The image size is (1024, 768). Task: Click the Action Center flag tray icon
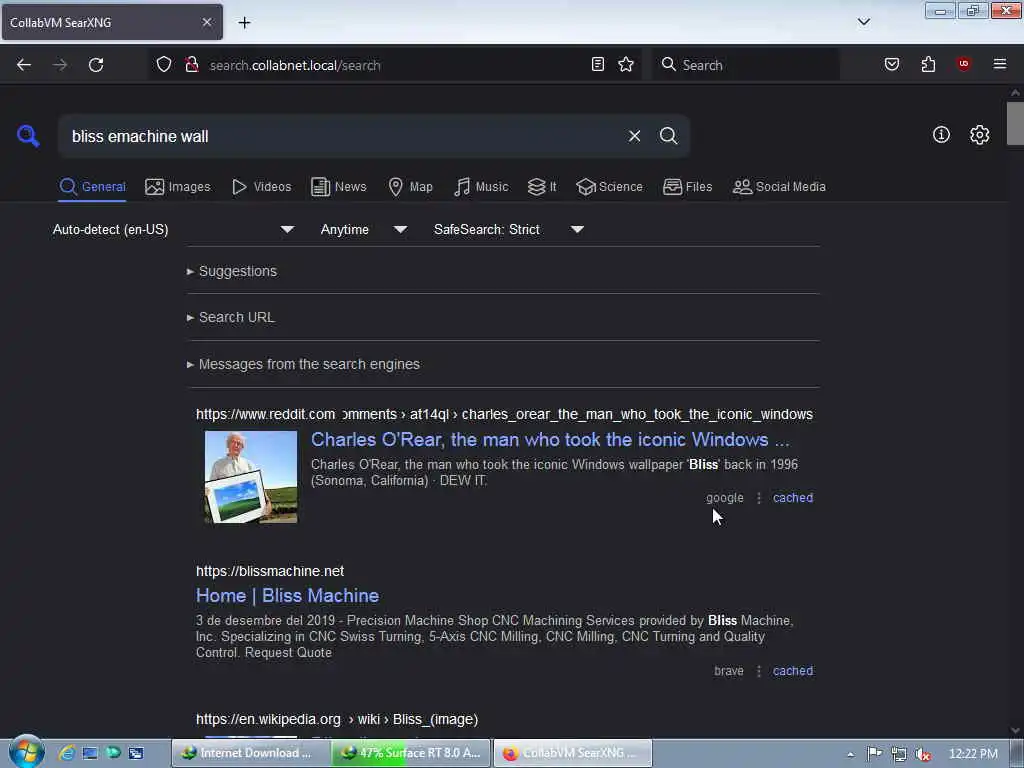click(x=874, y=754)
